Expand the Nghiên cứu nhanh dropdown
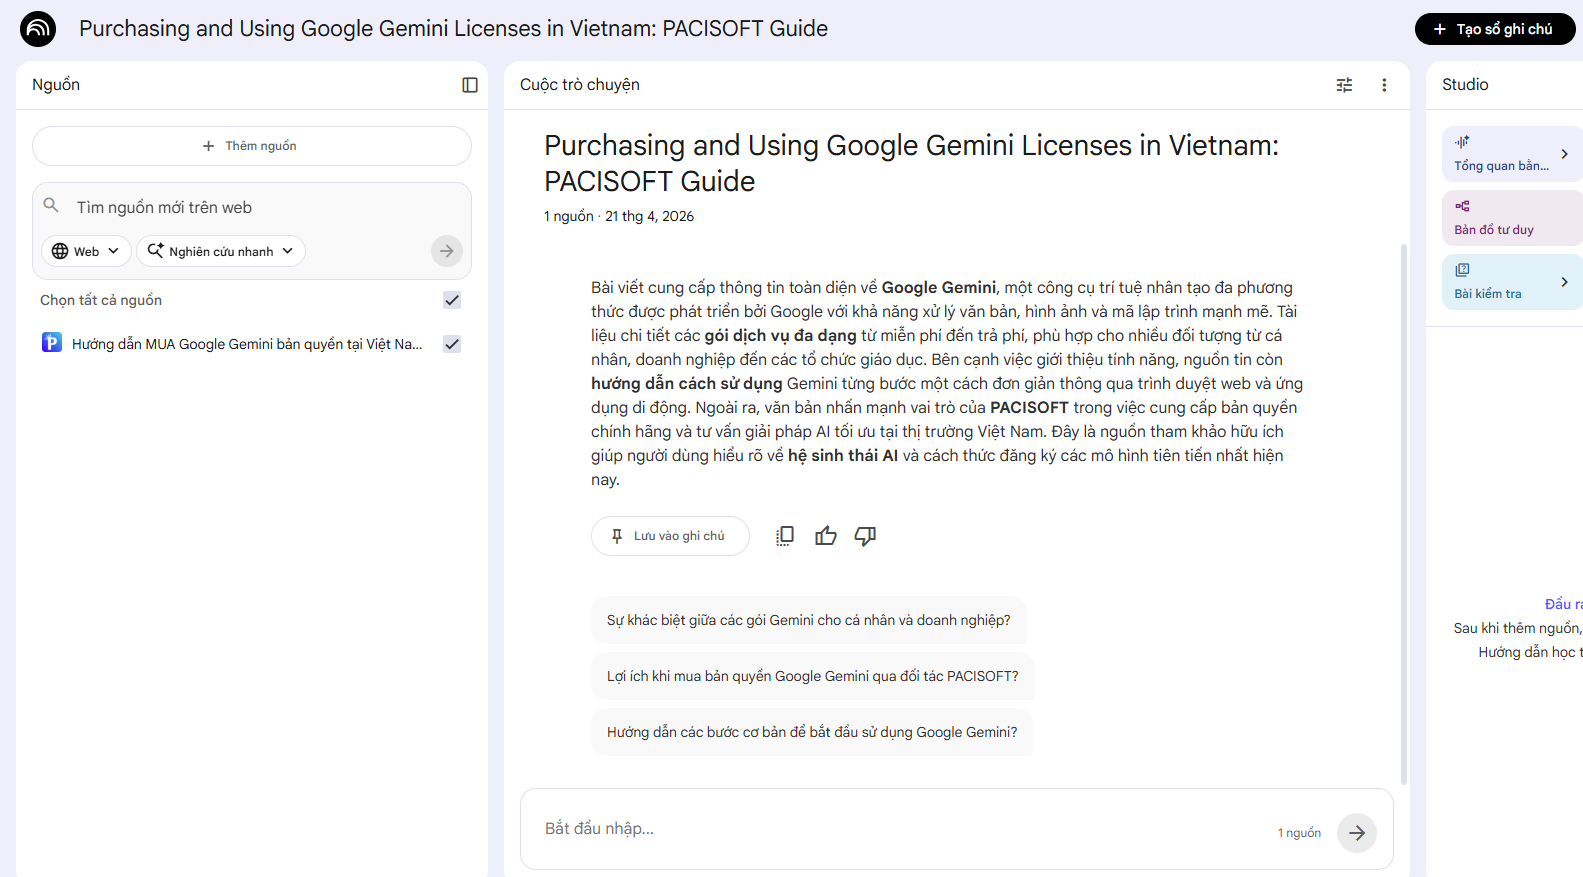This screenshot has height=877, width=1583. (x=221, y=251)
